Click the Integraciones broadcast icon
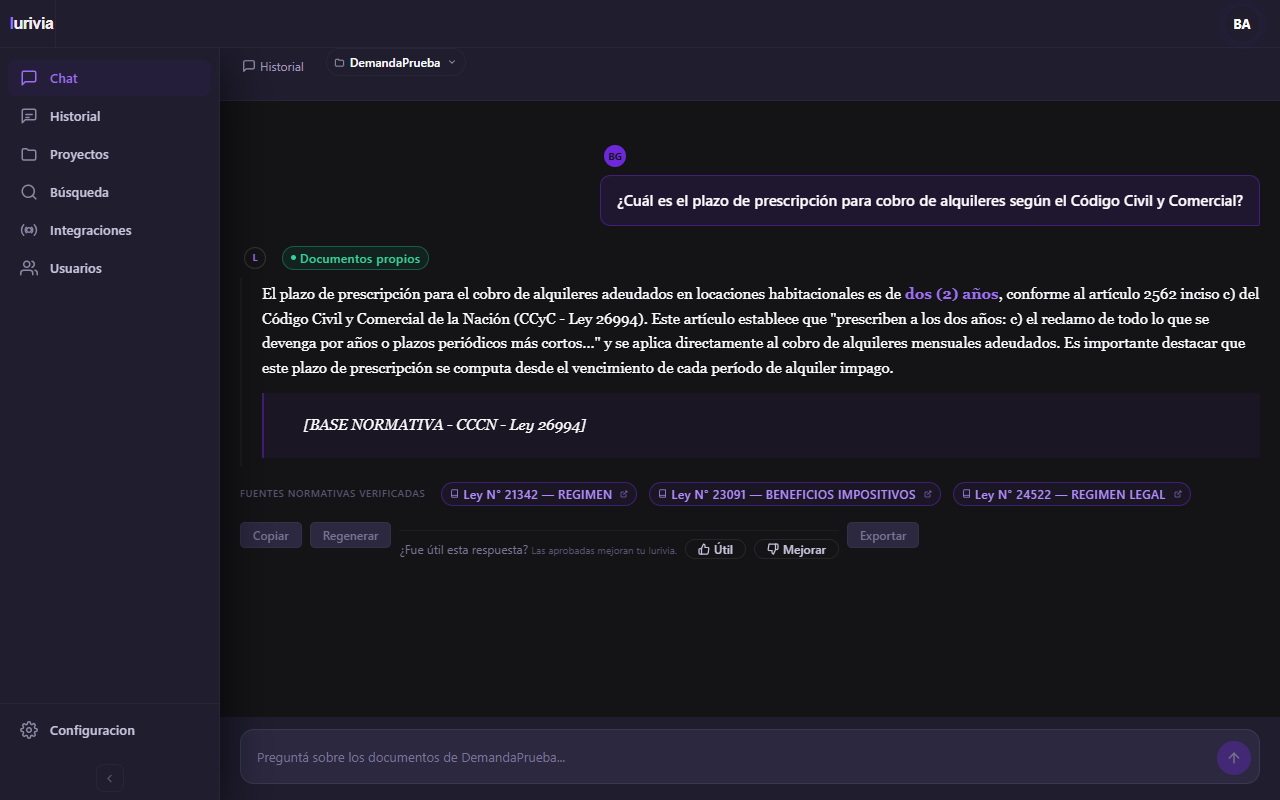This screenshot has height=800, width=1280. (29, 230)
